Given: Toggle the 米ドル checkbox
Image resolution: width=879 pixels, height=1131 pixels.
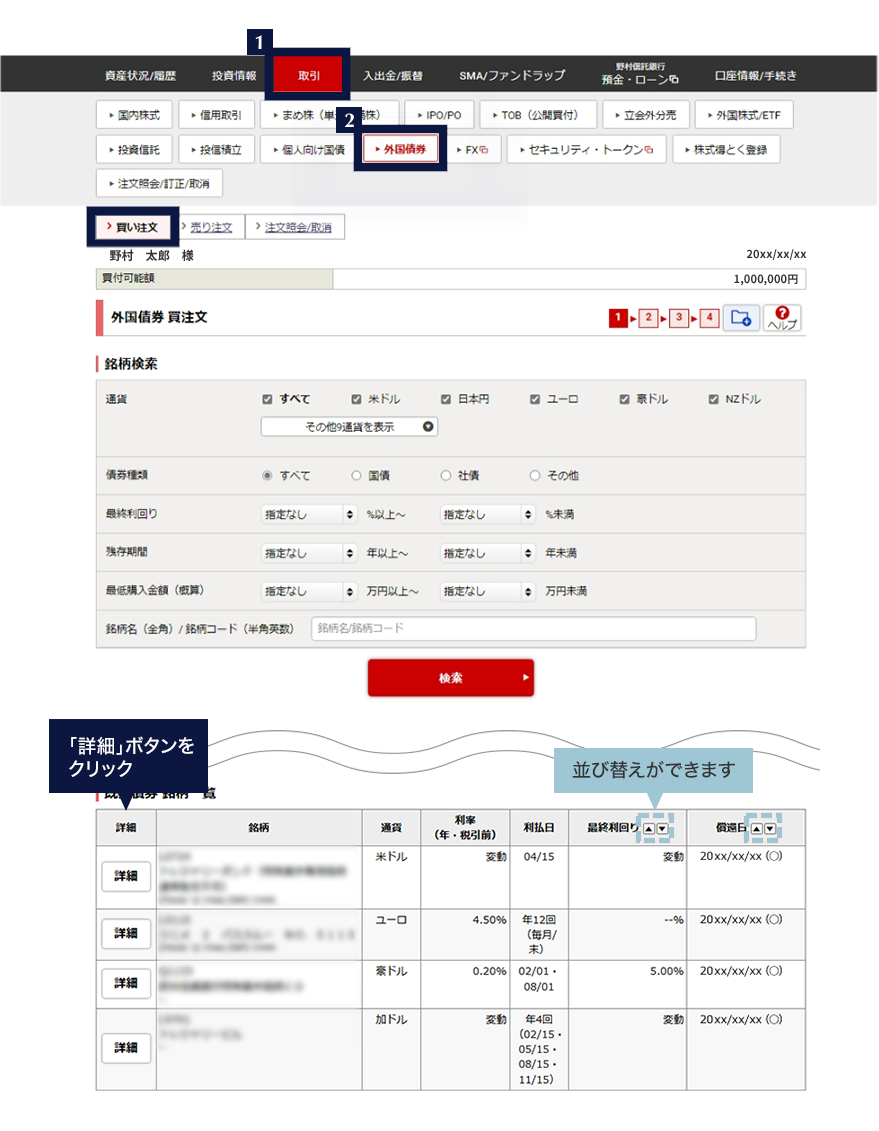Looking at the screenshot, I should [356, 399].
